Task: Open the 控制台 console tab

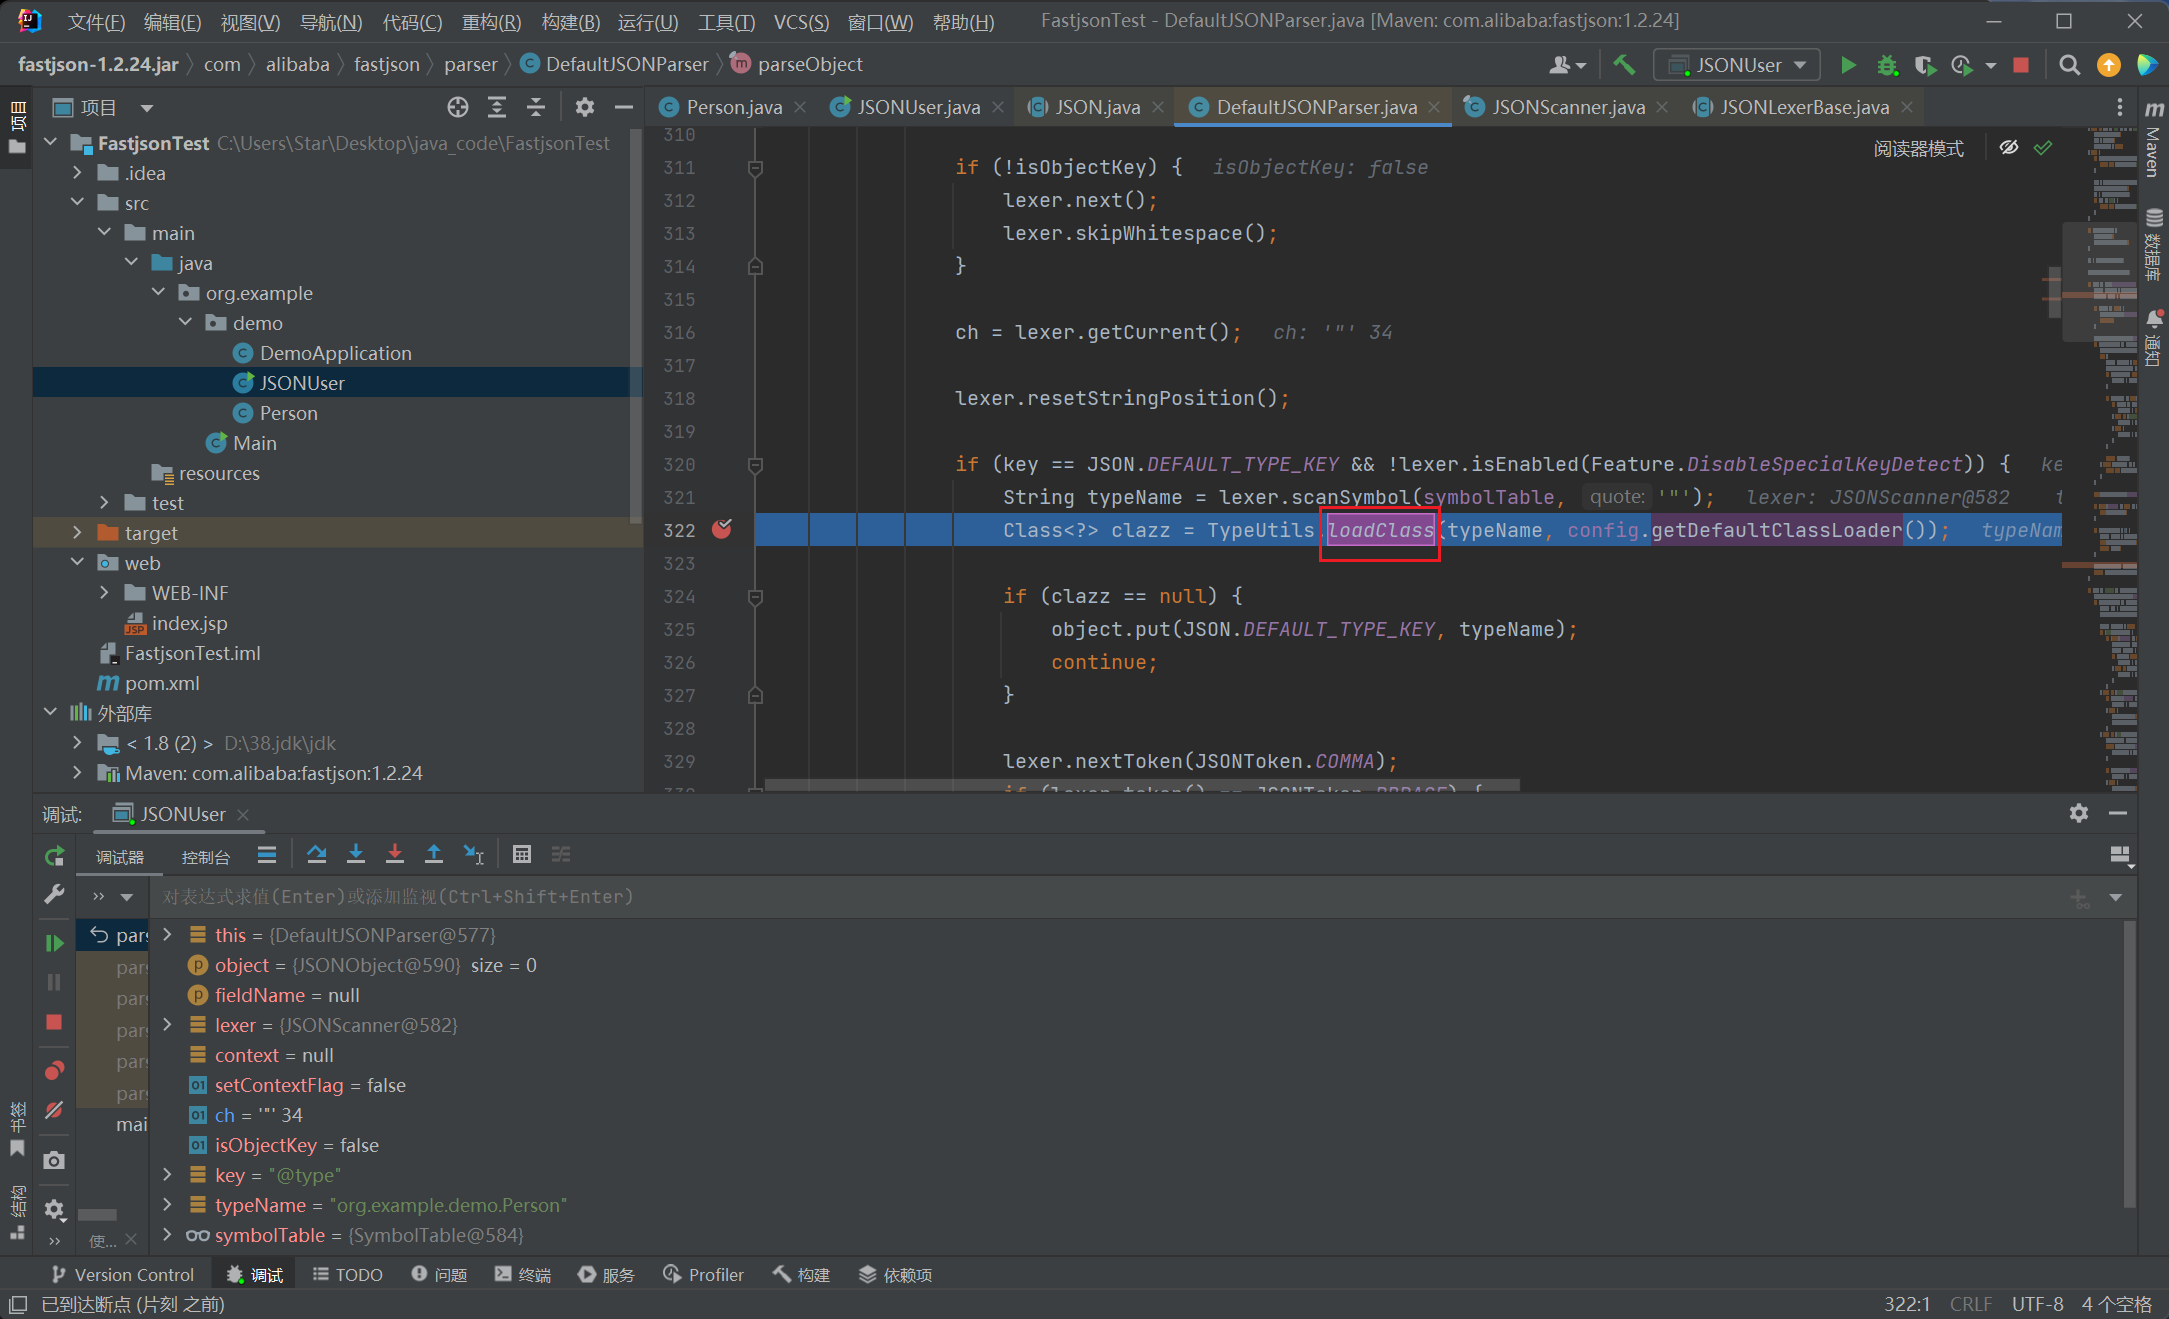Action: click(205, 857)
